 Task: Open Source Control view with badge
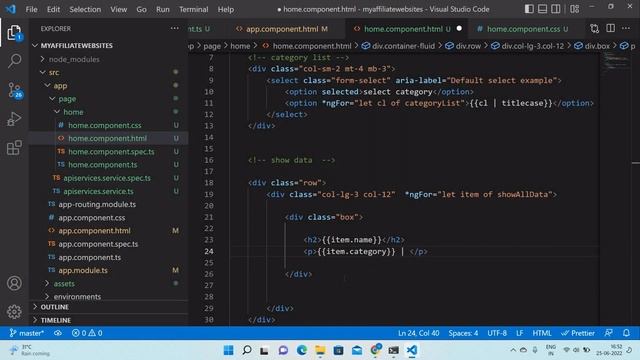[15, 90]
